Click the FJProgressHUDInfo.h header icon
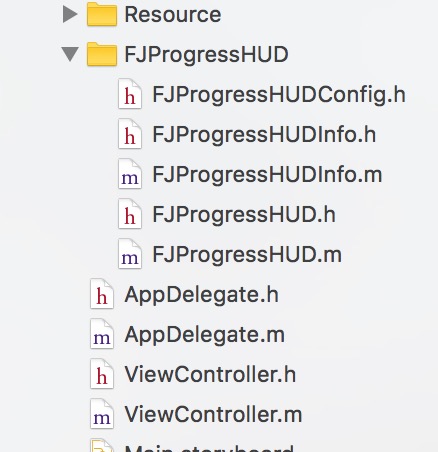Image resolution: width=438 pixels, height=452 pixels. tap(130, 134)
